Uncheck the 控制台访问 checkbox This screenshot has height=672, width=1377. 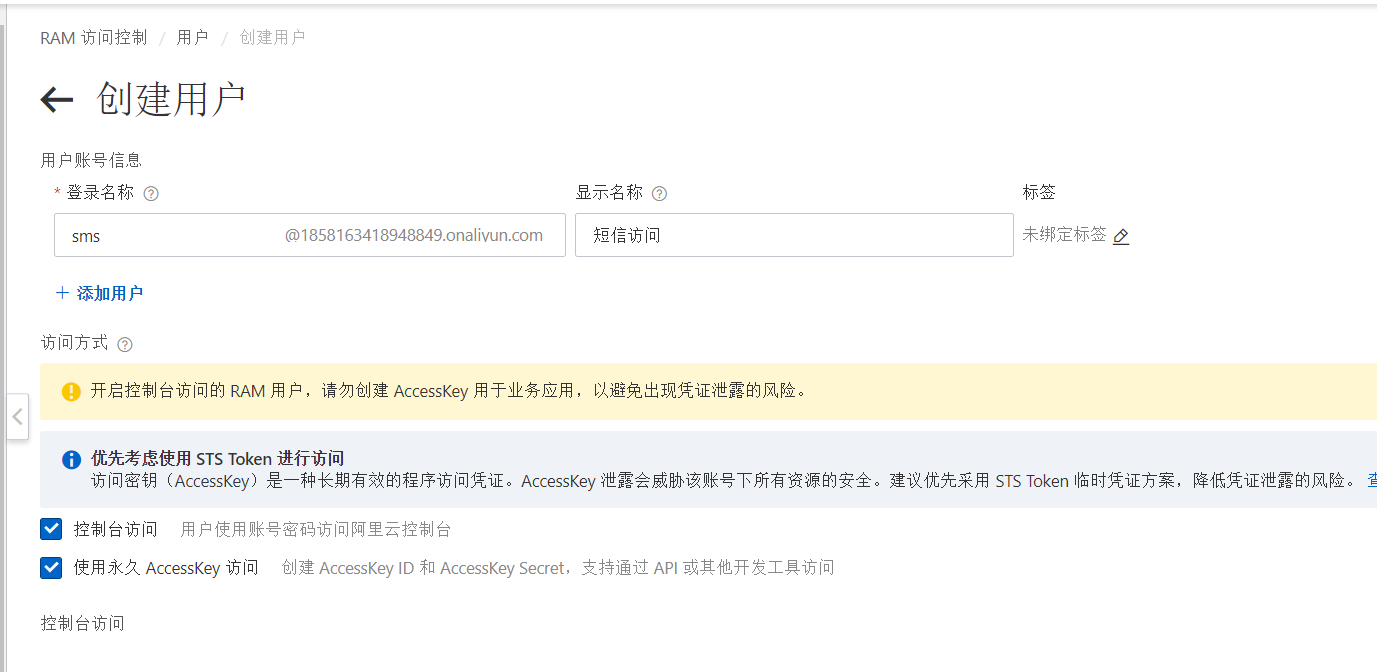point(51,529)
